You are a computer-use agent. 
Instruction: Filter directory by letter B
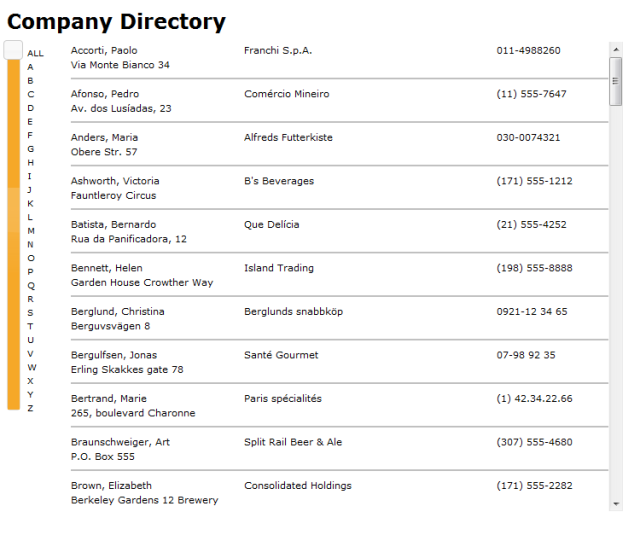[30, 81]
